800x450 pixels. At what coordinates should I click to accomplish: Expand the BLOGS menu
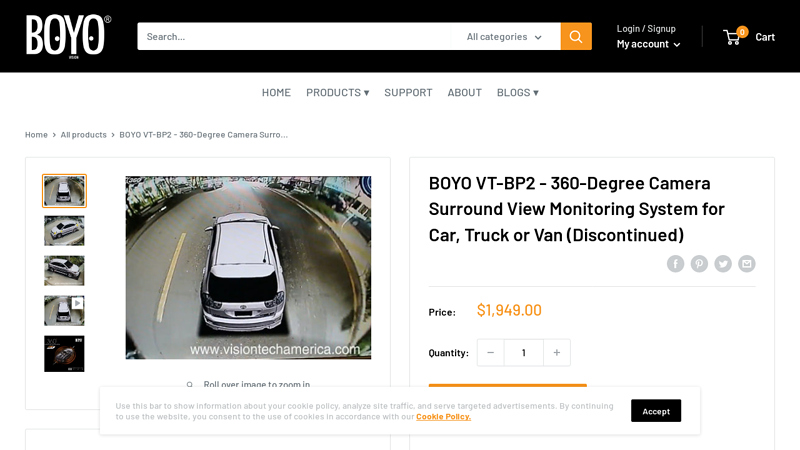click(x=517, y=92)
